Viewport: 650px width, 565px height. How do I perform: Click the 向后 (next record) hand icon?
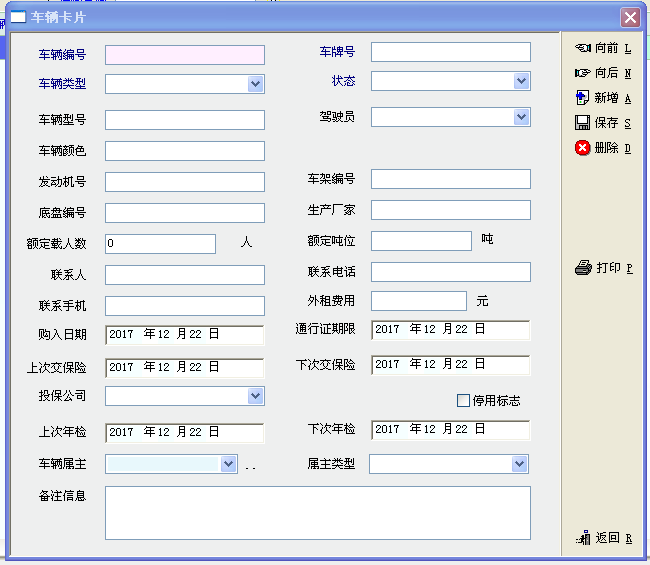coord(582,73)
